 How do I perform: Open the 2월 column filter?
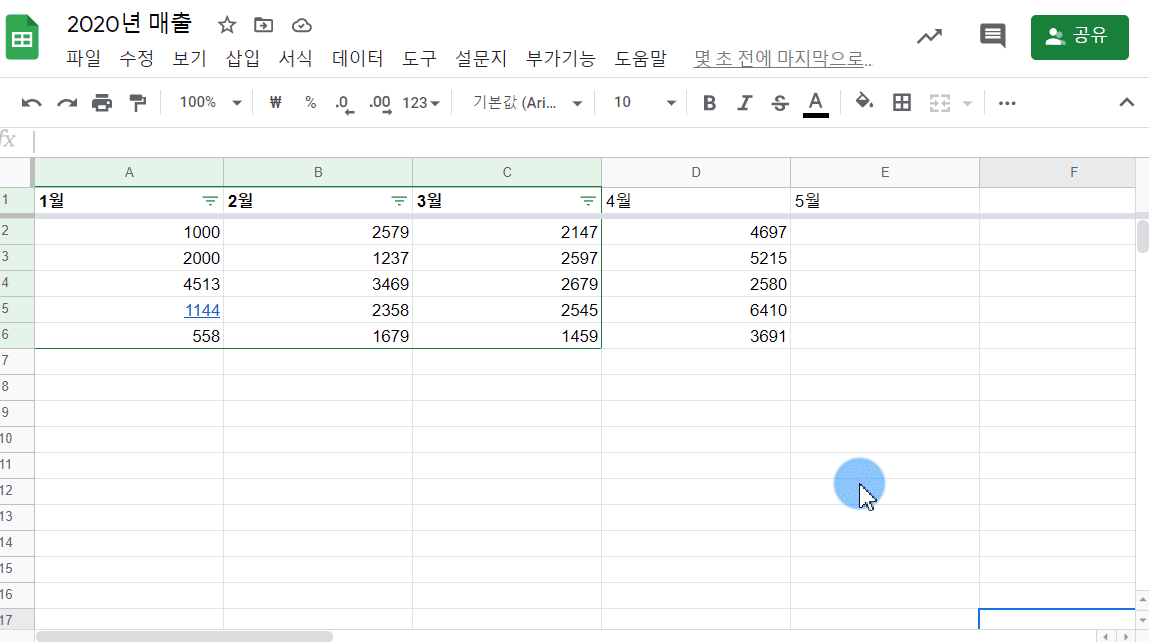[399, 200]
